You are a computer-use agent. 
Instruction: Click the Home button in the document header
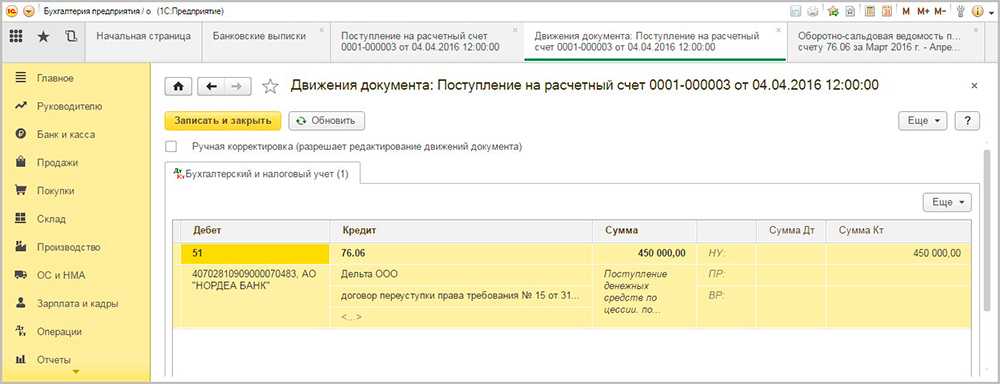tap(179, 87)
